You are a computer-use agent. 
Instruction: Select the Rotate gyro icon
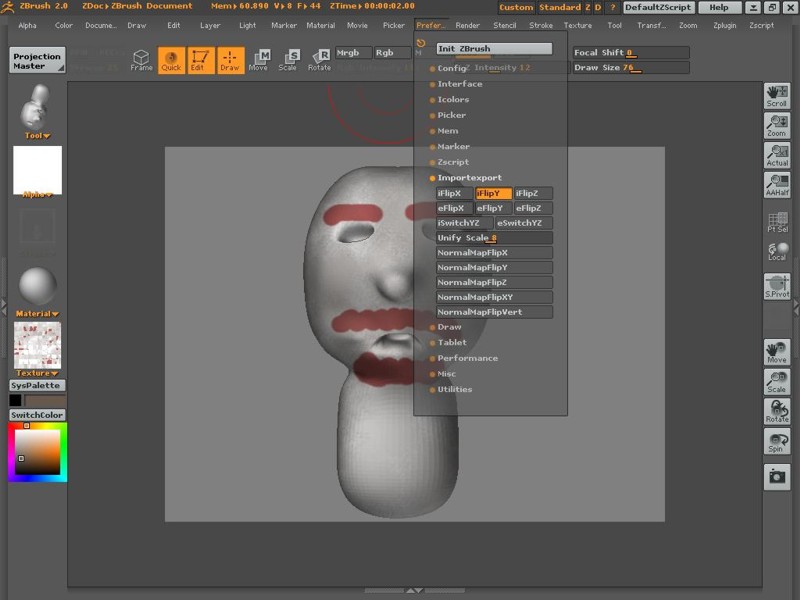319,60
